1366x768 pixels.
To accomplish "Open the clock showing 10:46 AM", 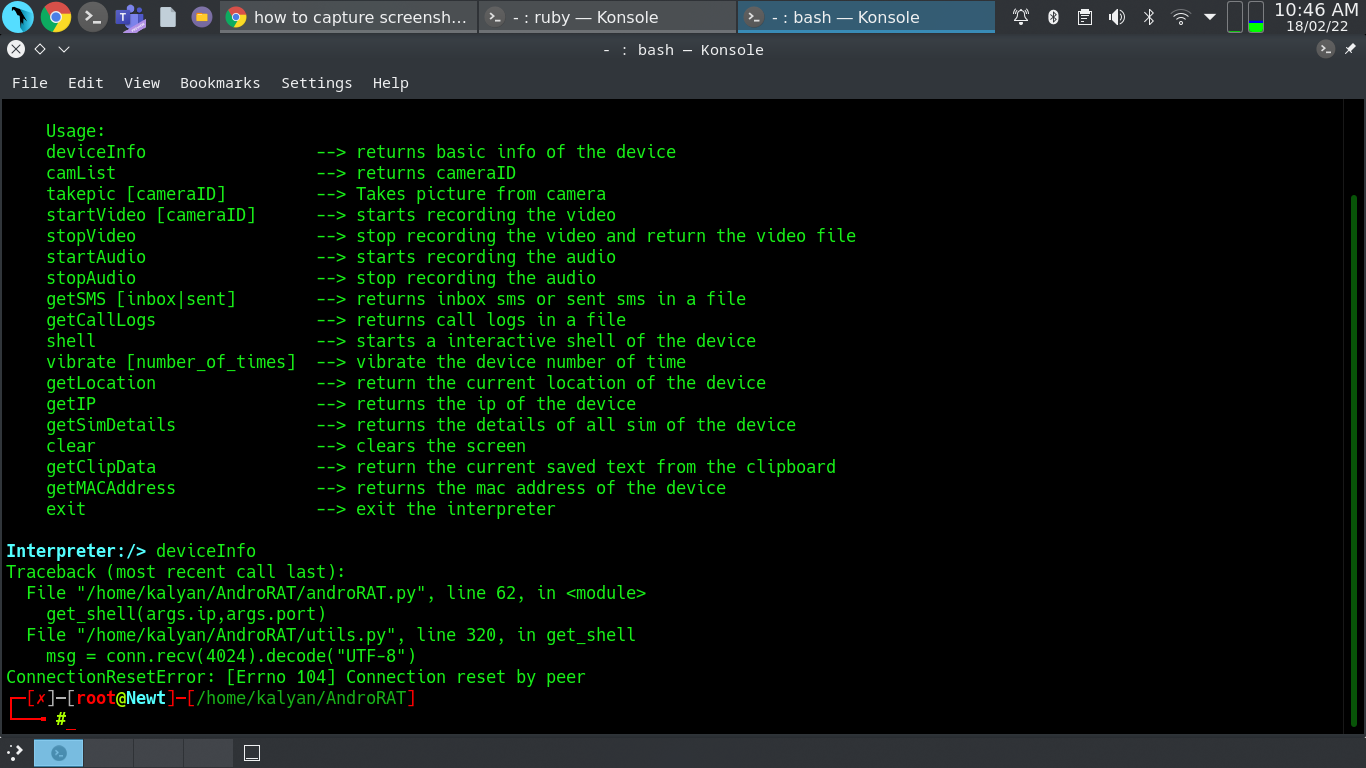I will point(1316,17).
